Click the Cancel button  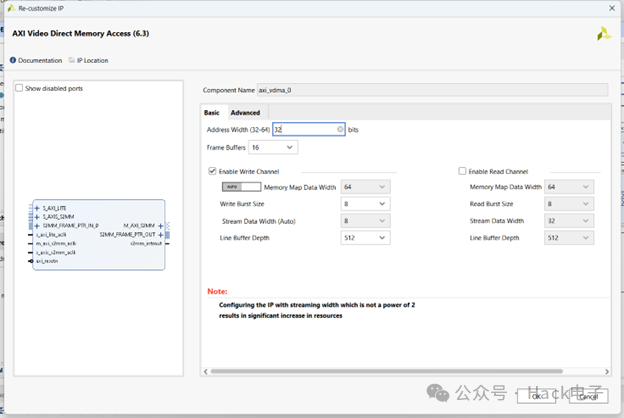589,396
